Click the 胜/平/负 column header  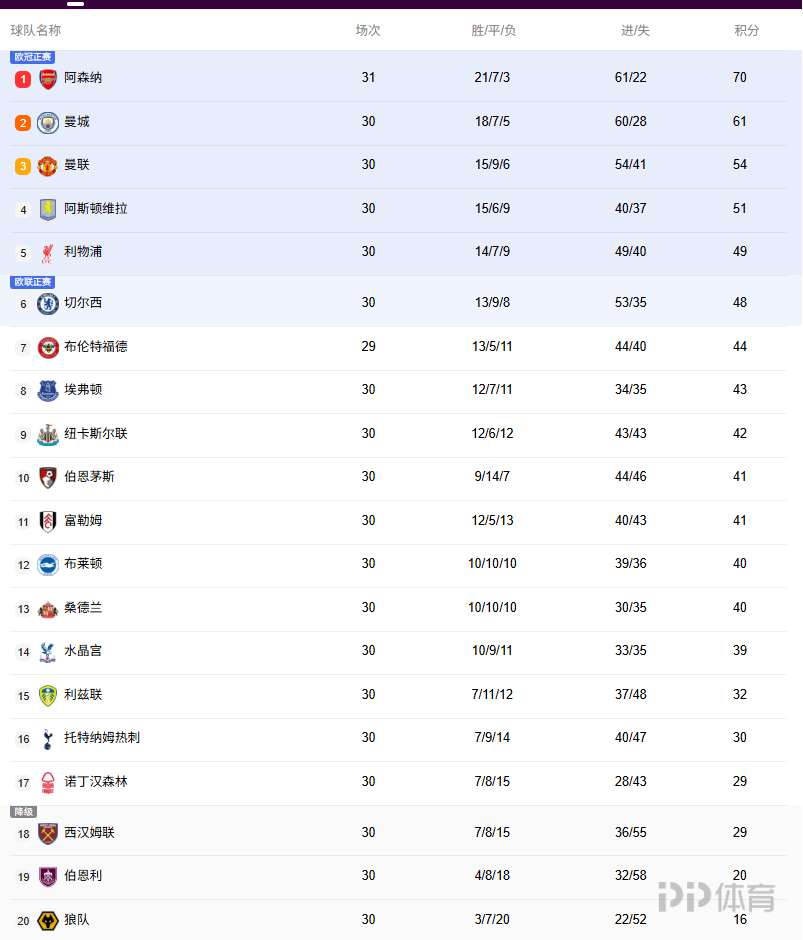tap(494, 31)
